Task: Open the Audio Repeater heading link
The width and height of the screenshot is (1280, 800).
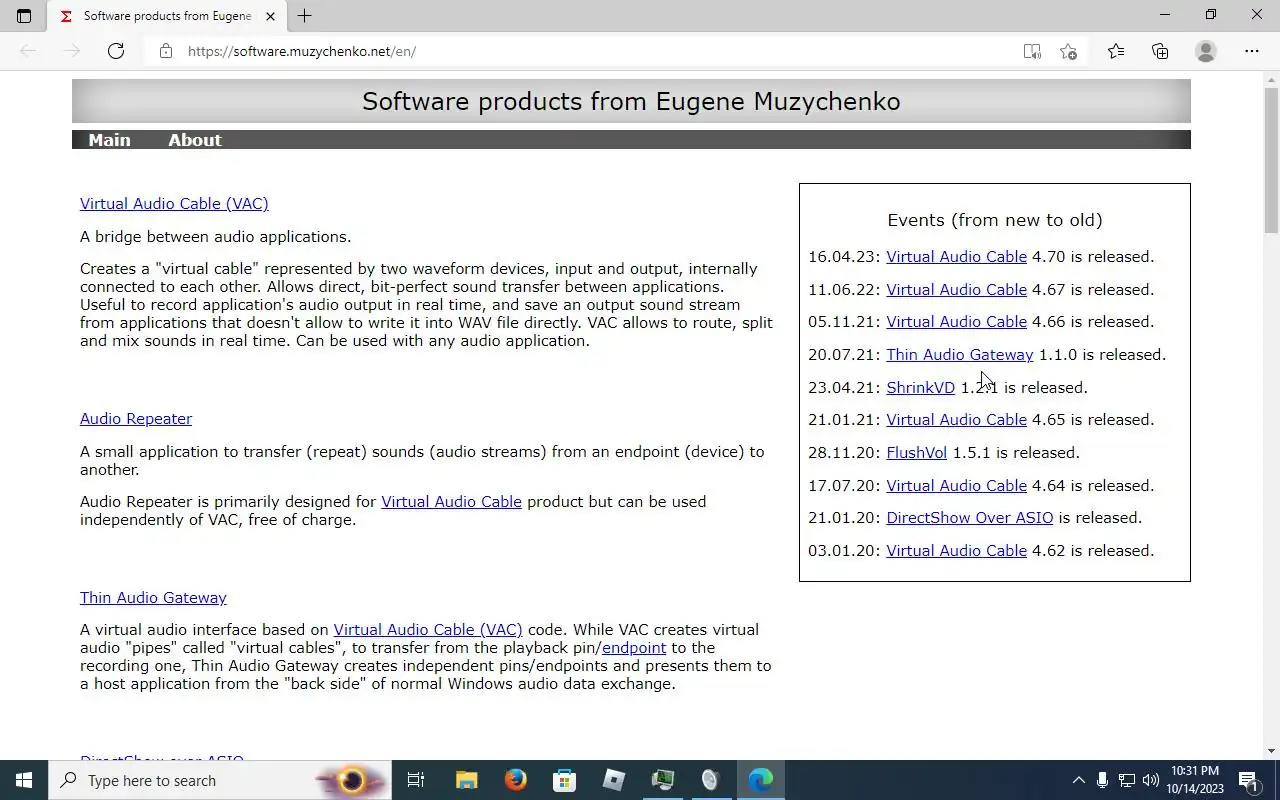Action: [136, 419]
